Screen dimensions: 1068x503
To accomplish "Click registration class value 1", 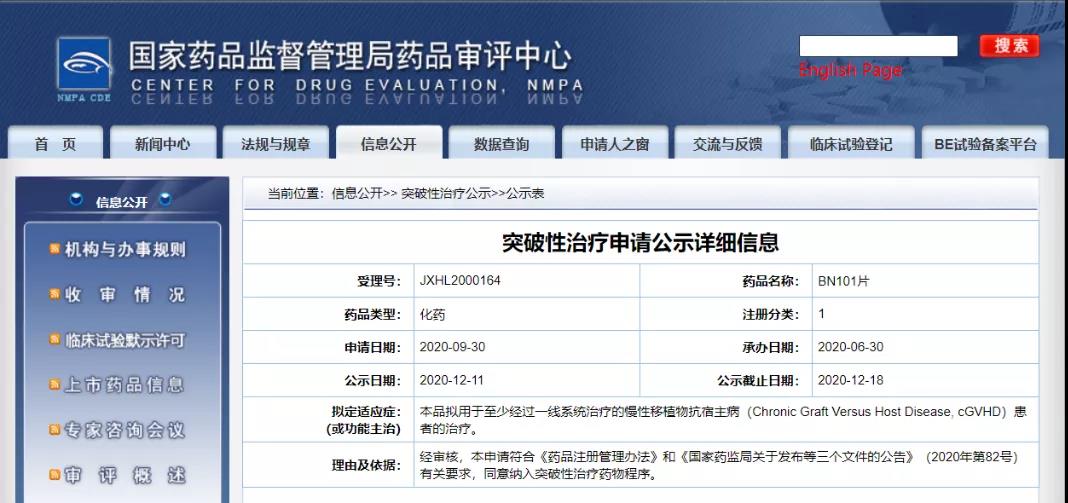I will pyautogui.click(x=821, y=314).
